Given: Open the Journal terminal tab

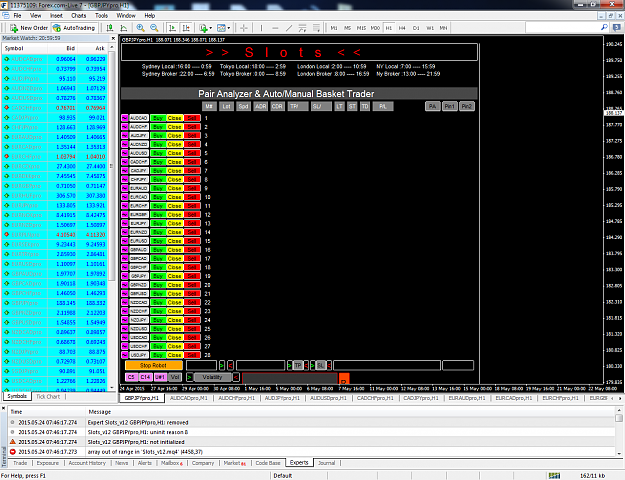Looking at the screenshot, I should pyautogui.click(x=326, y=463).
